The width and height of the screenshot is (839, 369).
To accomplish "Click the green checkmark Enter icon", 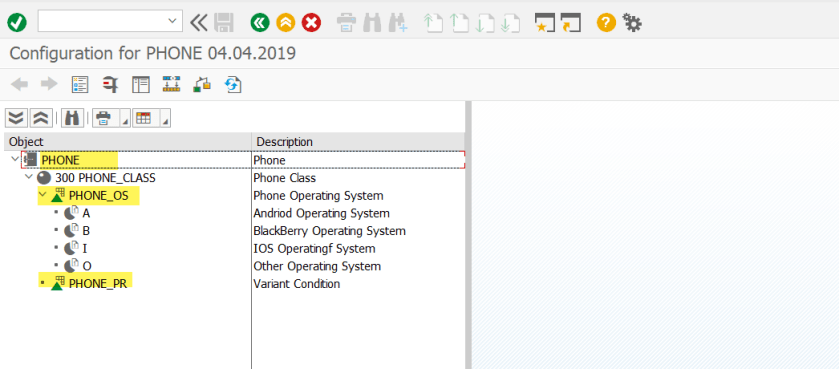I will click(17, 22).
